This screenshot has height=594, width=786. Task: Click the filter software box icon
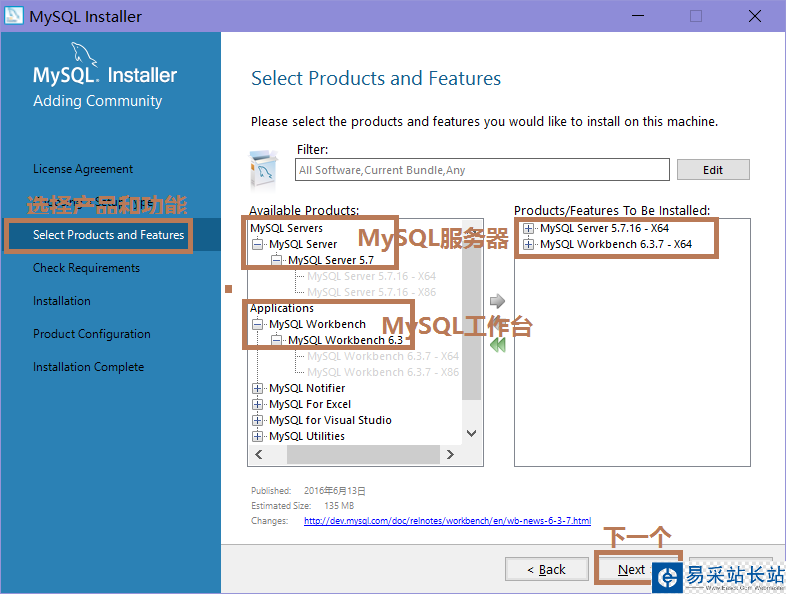pyautogui.click(x=264, y=169)
